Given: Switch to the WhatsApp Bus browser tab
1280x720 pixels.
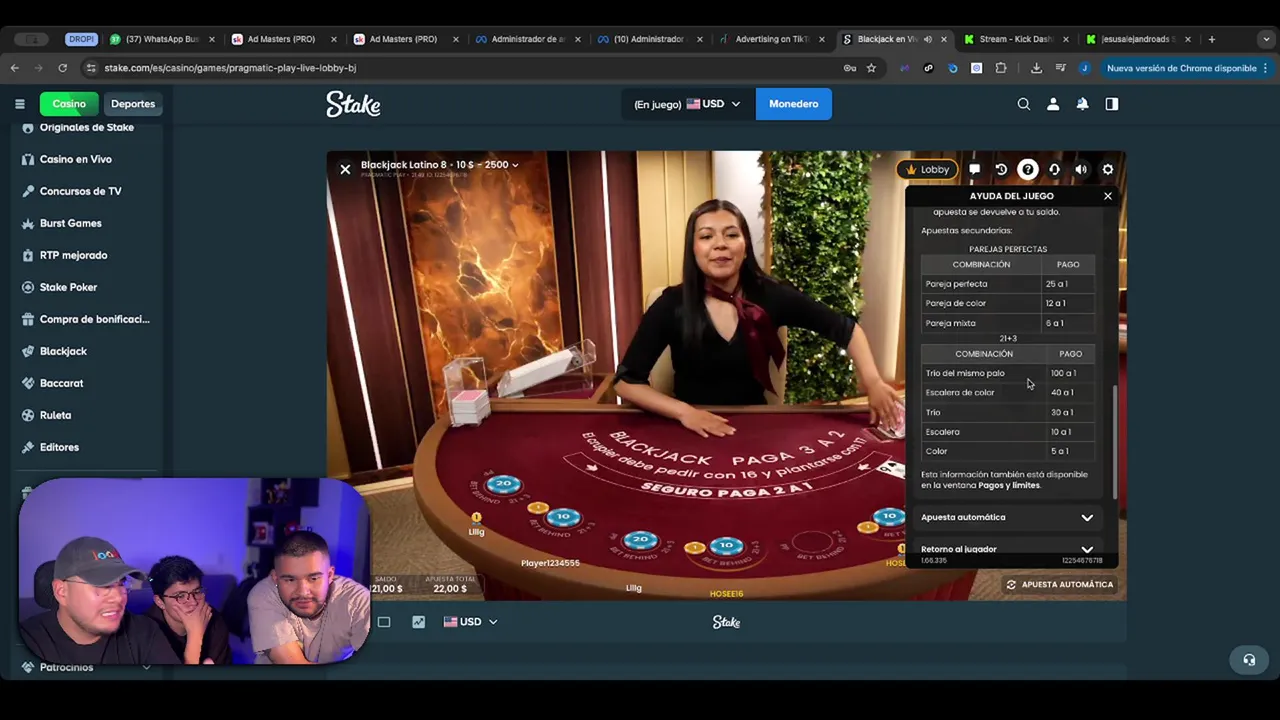Looking at the screenshot, I should [162, 39].
